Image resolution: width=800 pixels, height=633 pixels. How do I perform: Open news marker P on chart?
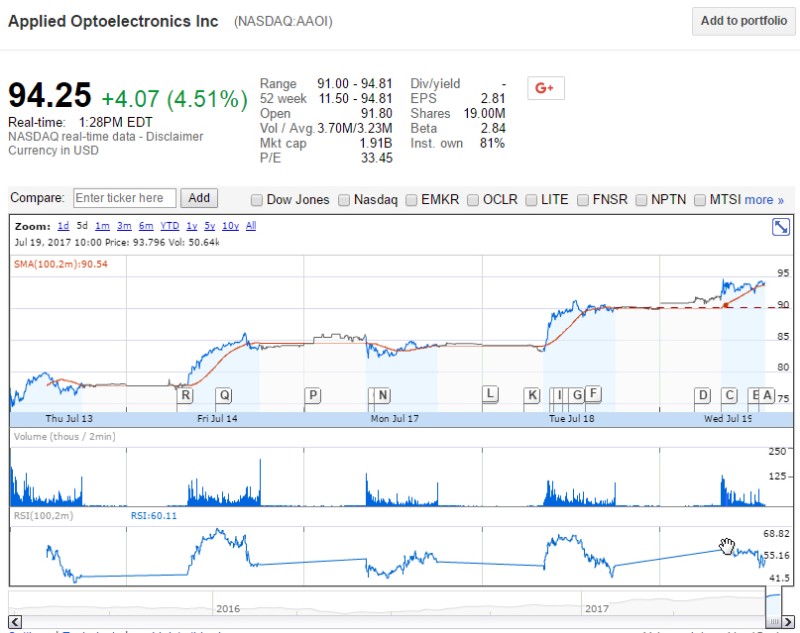pos(313,395)
